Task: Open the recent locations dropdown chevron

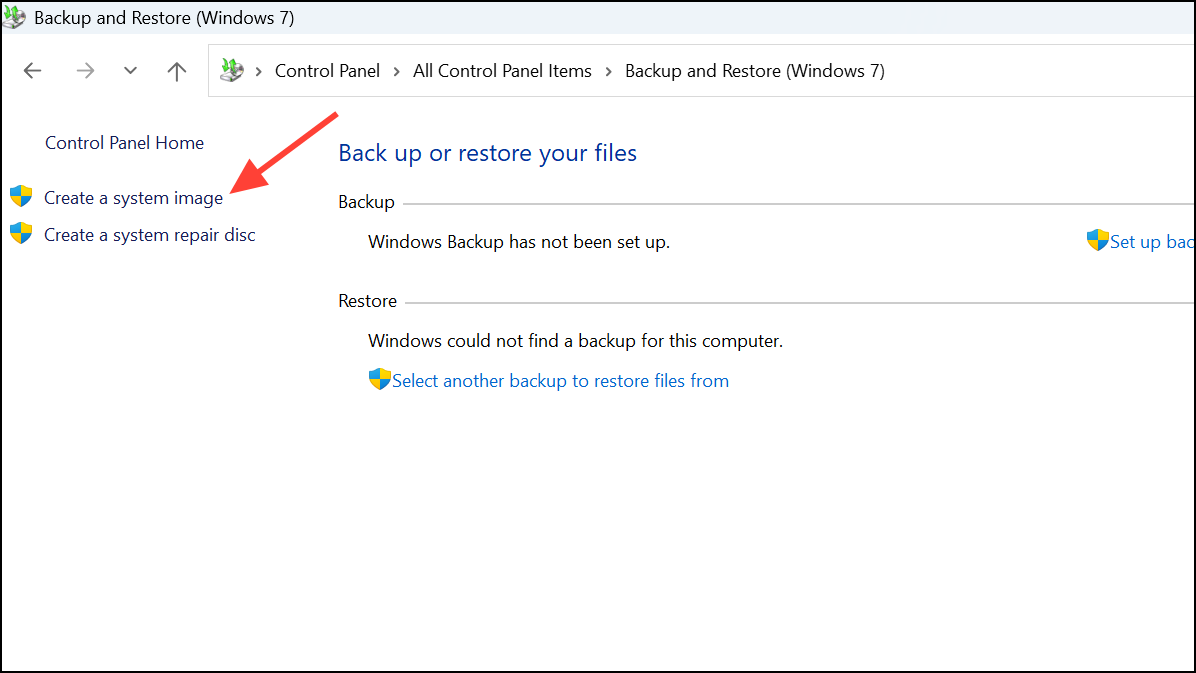Action: (130, 71)
